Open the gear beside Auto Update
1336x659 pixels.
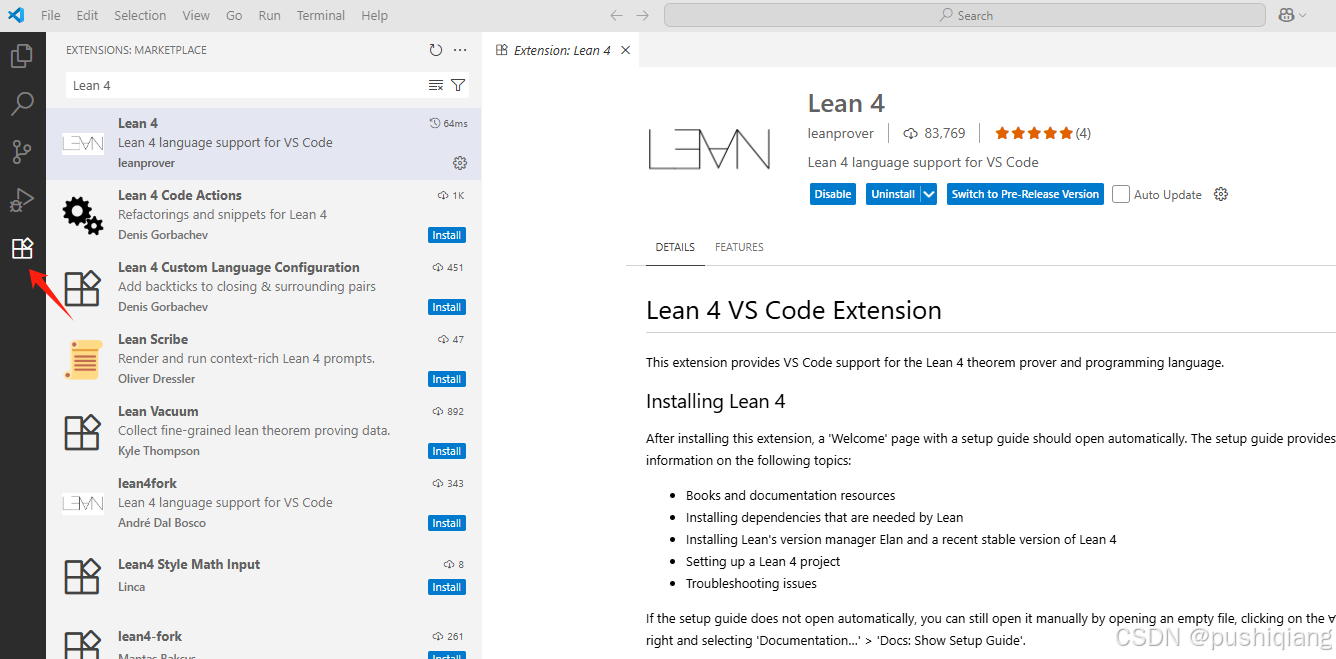1220,194
